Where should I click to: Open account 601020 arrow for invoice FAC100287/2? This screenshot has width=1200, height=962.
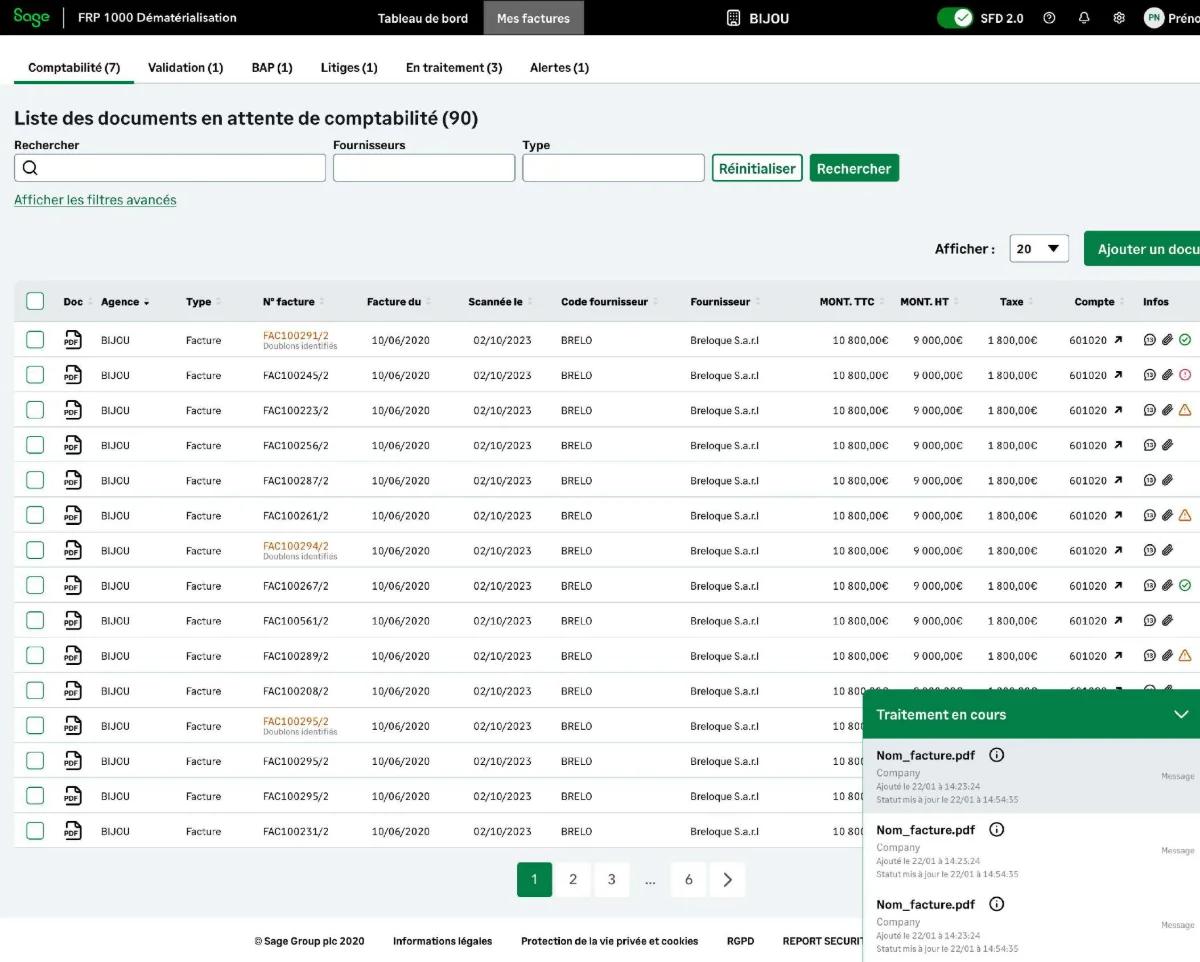click(1118, 480)
